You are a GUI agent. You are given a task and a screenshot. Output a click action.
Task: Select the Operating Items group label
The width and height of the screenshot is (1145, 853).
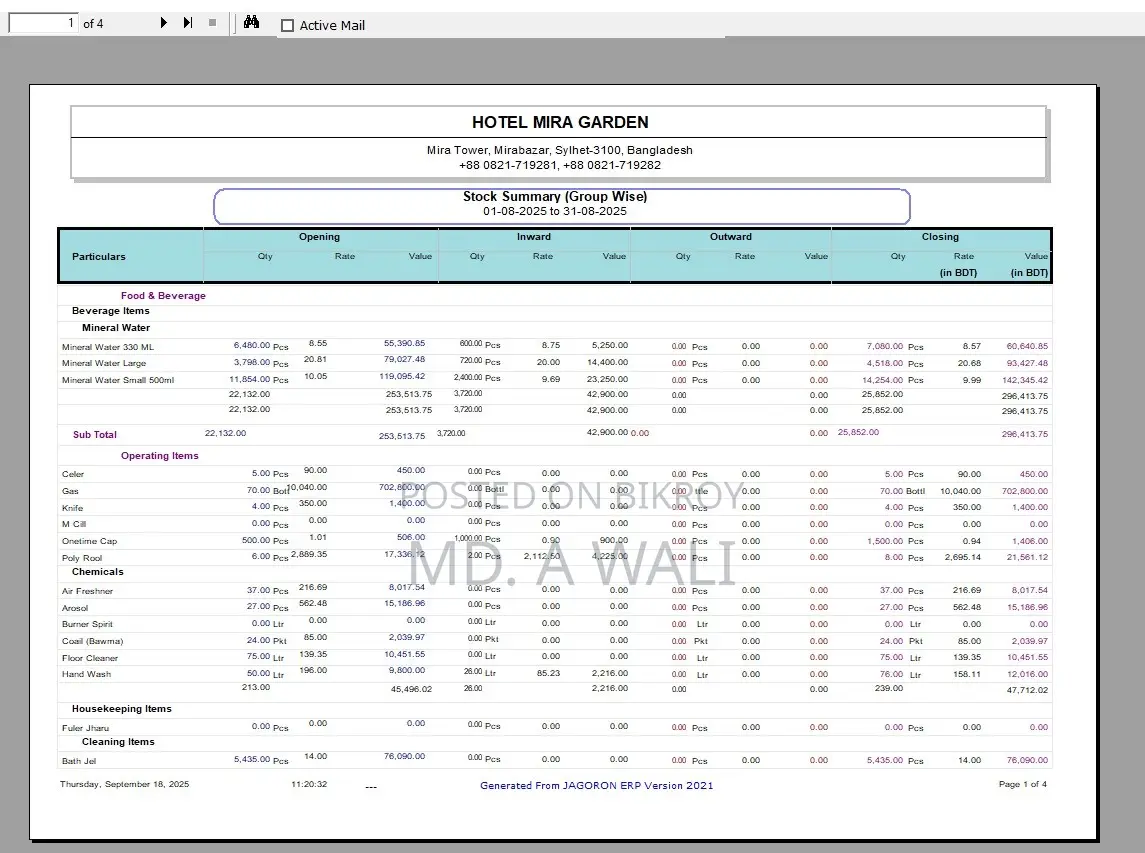[159, 456]
